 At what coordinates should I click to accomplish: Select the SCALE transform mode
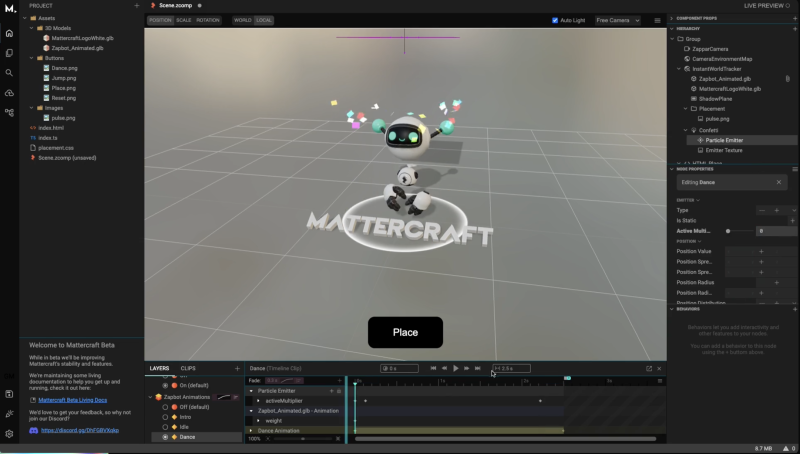coord(184,20)
